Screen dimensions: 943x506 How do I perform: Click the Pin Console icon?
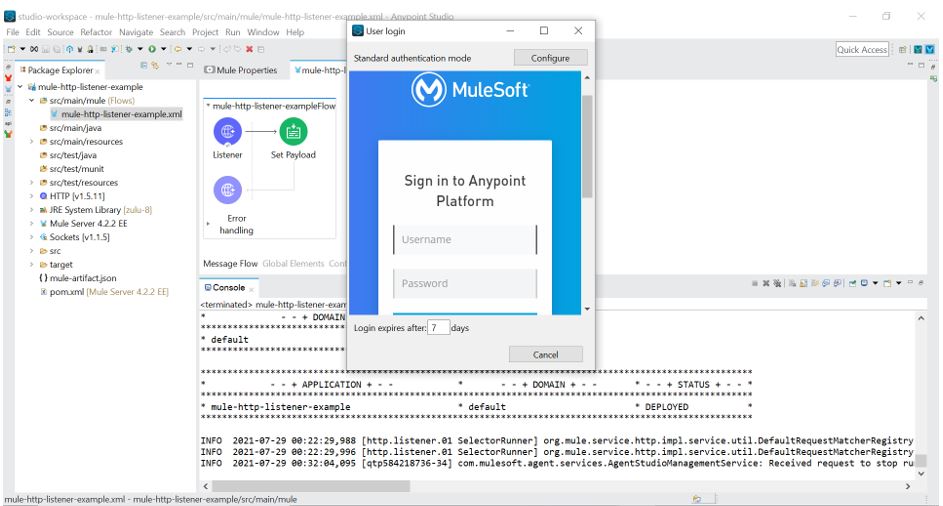pos(852,283)
